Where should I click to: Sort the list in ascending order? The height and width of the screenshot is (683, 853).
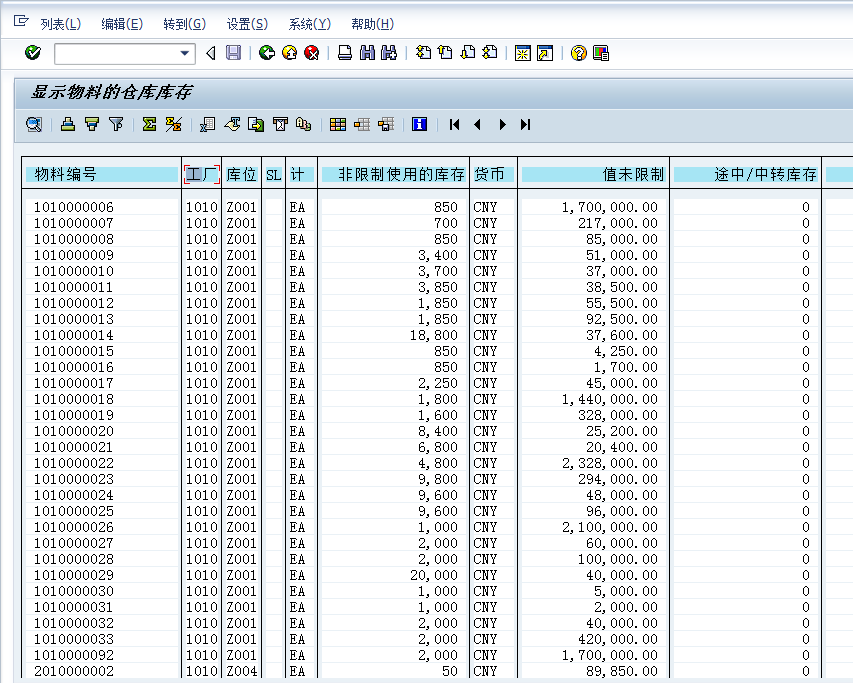tap(67, 124)
